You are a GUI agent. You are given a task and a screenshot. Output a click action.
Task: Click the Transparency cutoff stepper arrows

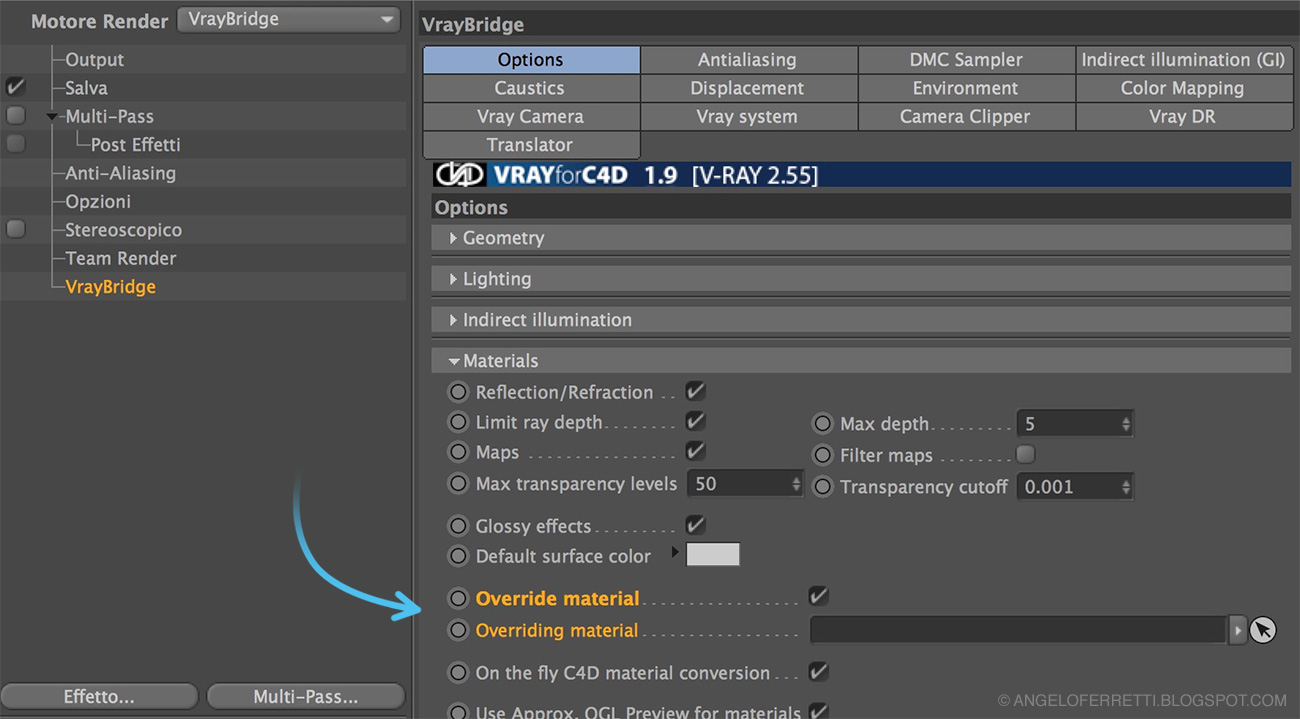click(x=1126, y=487)
